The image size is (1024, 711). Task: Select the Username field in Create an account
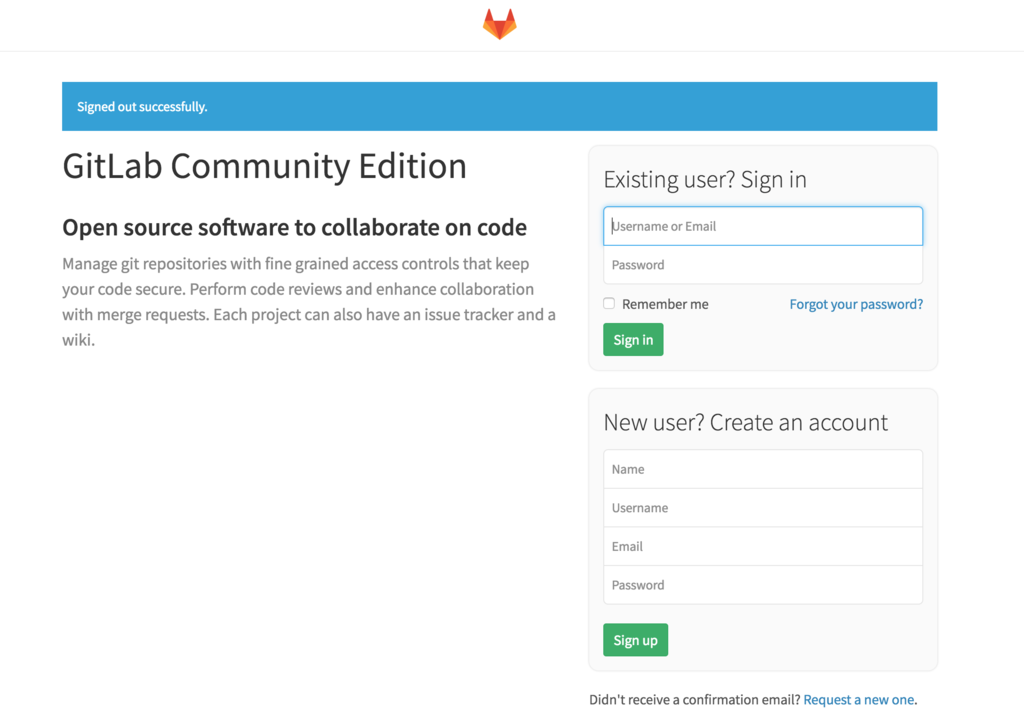pos(763,508)
